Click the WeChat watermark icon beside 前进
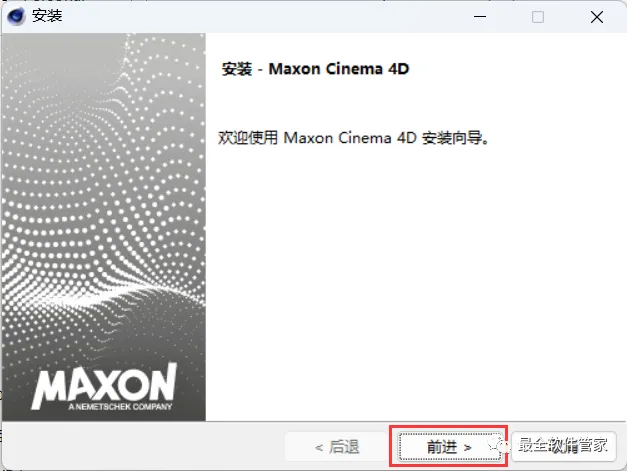The image size is (627, 471). click(x=498, y=445)
